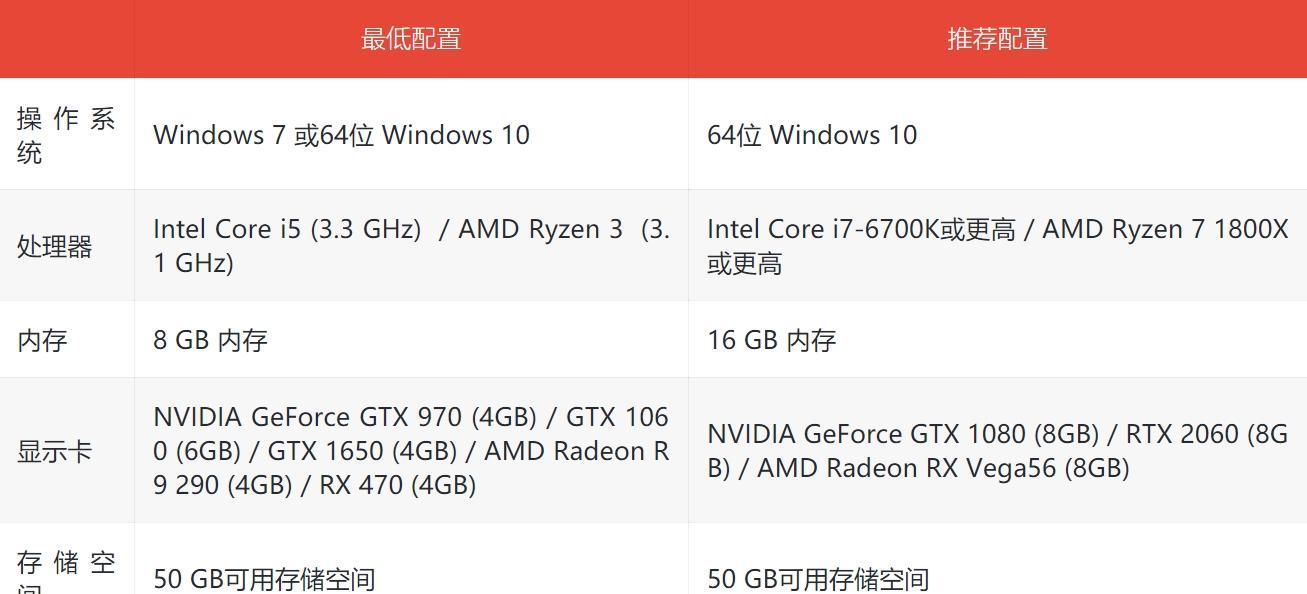Click recommended processor cell Intel Core i7-6700K
Image resolution: width=1307 pixels, height=594 pixels.
click(997, 246)
